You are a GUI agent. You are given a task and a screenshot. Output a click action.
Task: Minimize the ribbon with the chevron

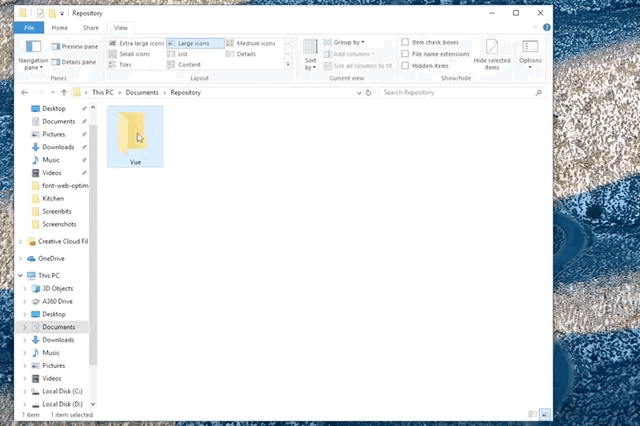(x=535, y=27)
